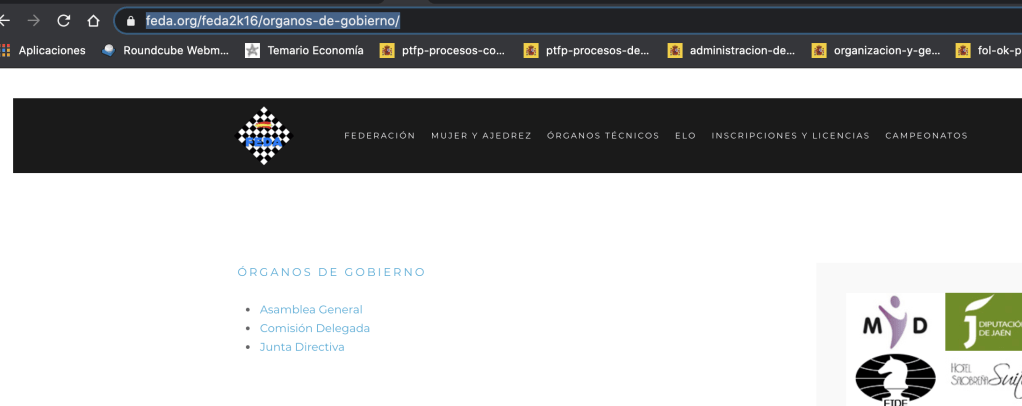Expand the Inscripciones y Licencias menu
The width and height of the screenshot is (1022, 406).
coord(790,136)
